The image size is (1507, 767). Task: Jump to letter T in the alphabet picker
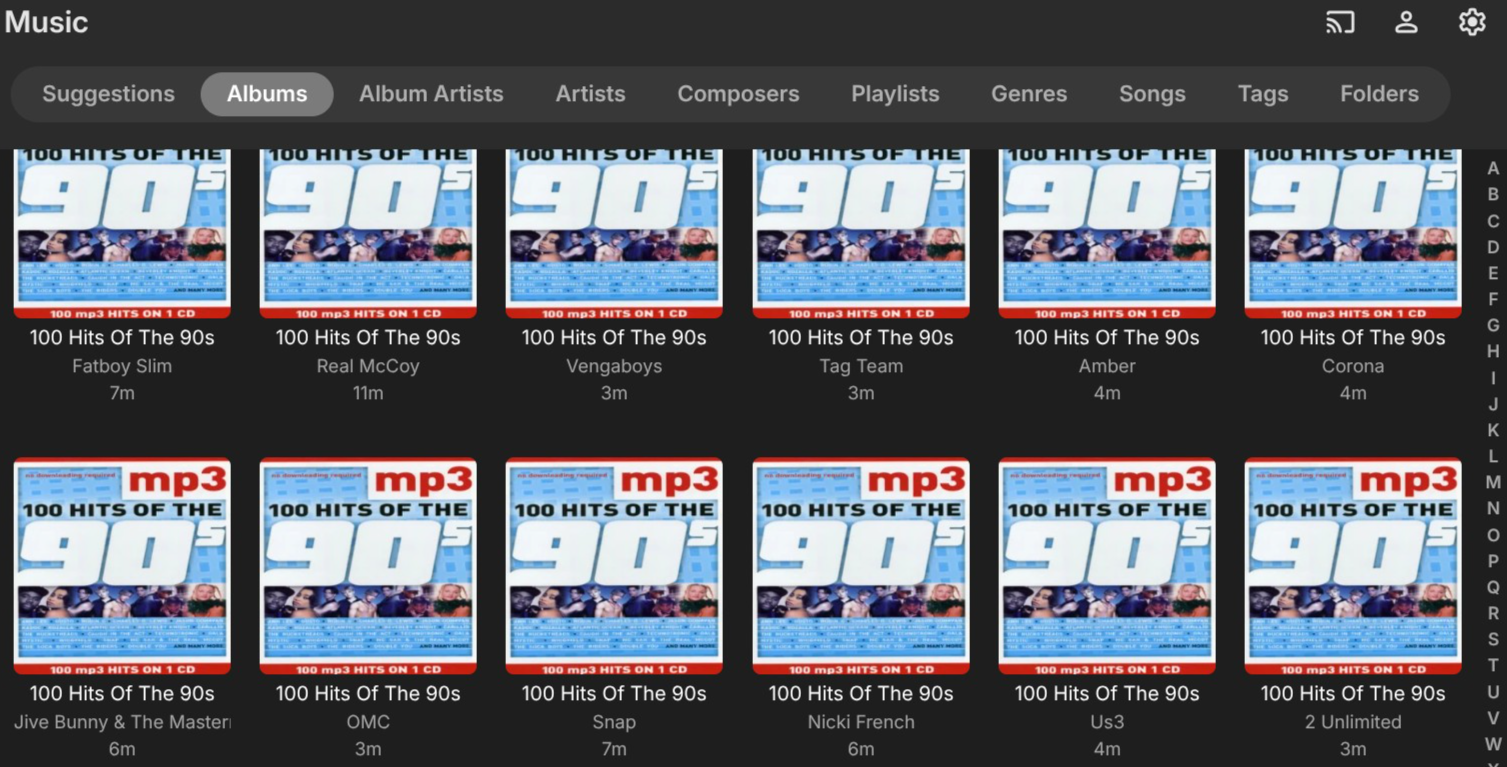click(x=1493, y=665)
